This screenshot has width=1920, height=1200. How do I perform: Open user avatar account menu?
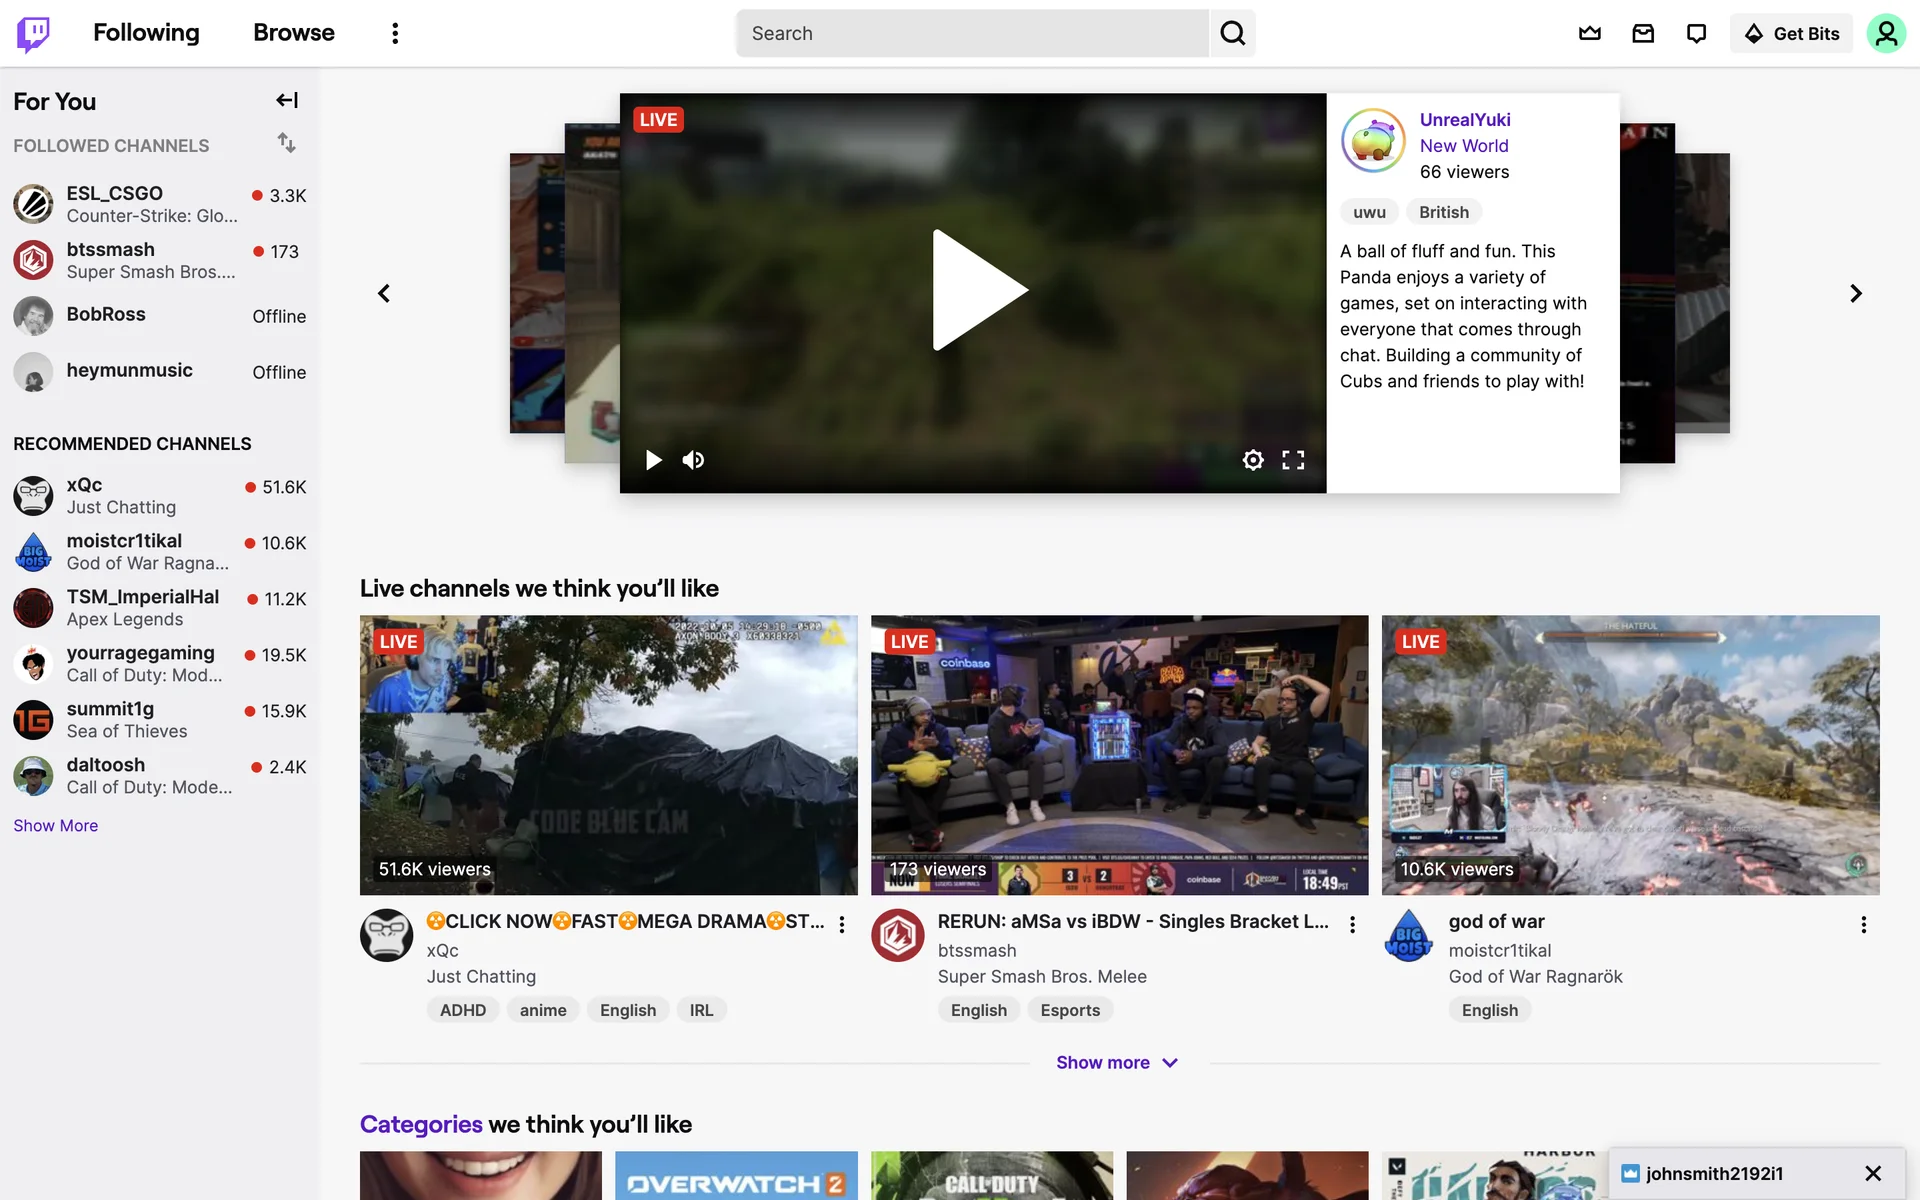coord(1885,33)
